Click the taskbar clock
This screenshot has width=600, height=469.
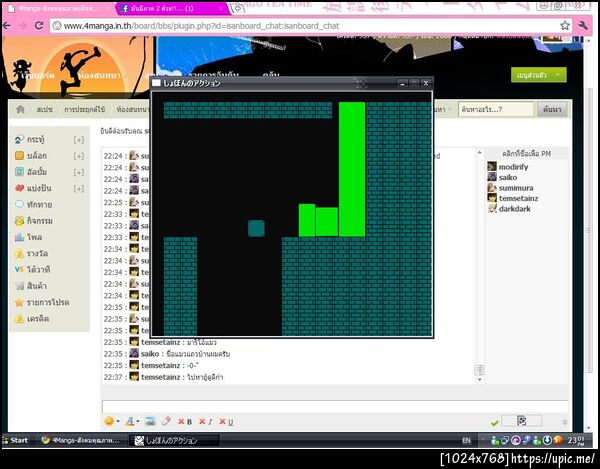(576, 440)
